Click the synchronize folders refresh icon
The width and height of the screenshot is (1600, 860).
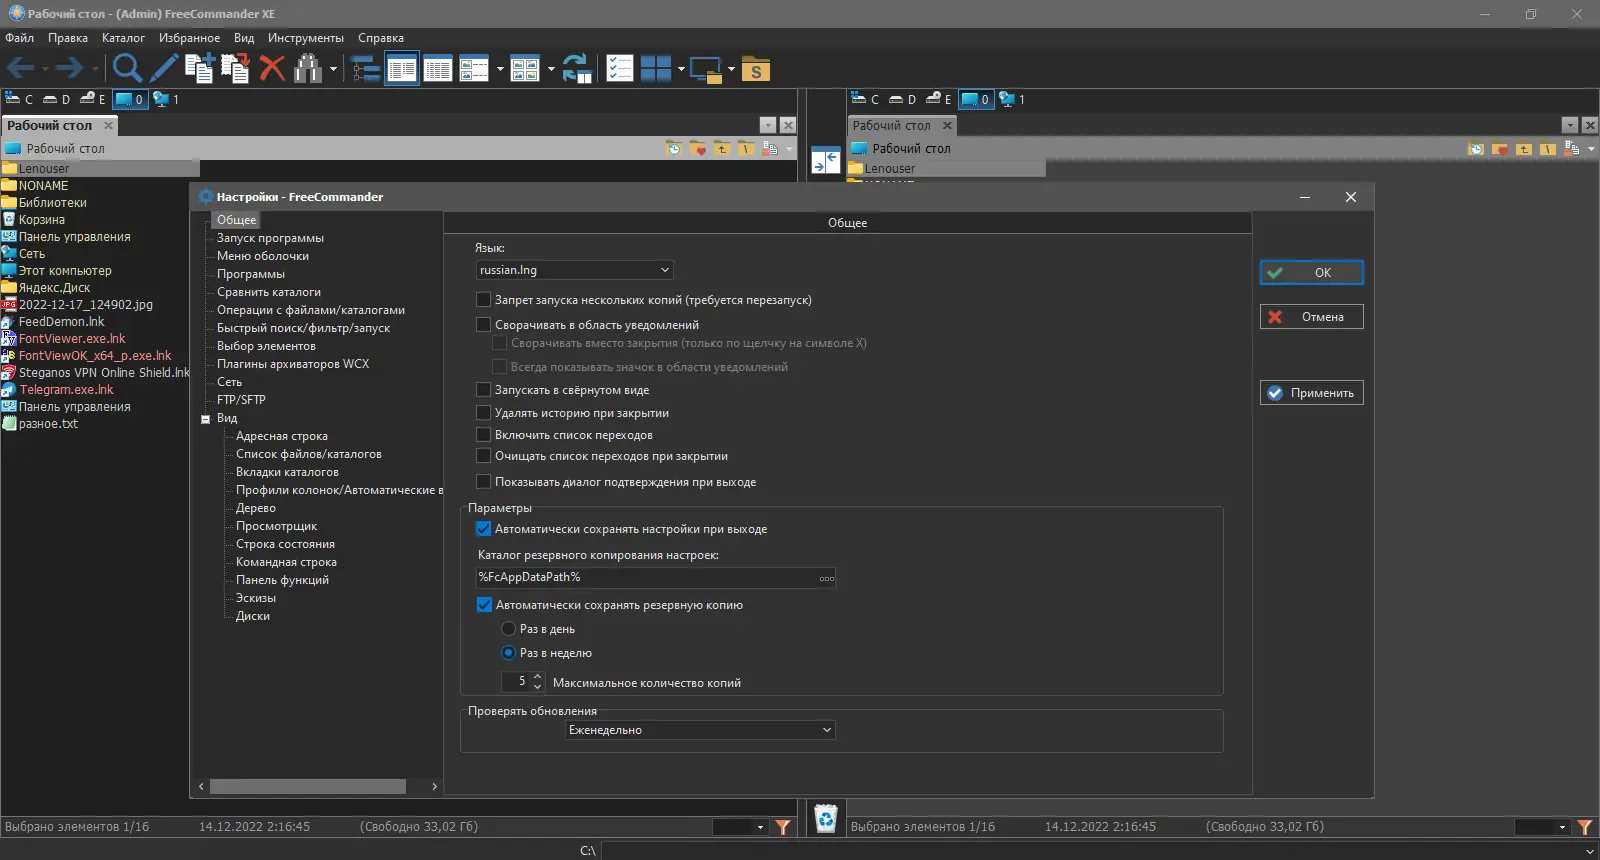[x=577, y=68]
